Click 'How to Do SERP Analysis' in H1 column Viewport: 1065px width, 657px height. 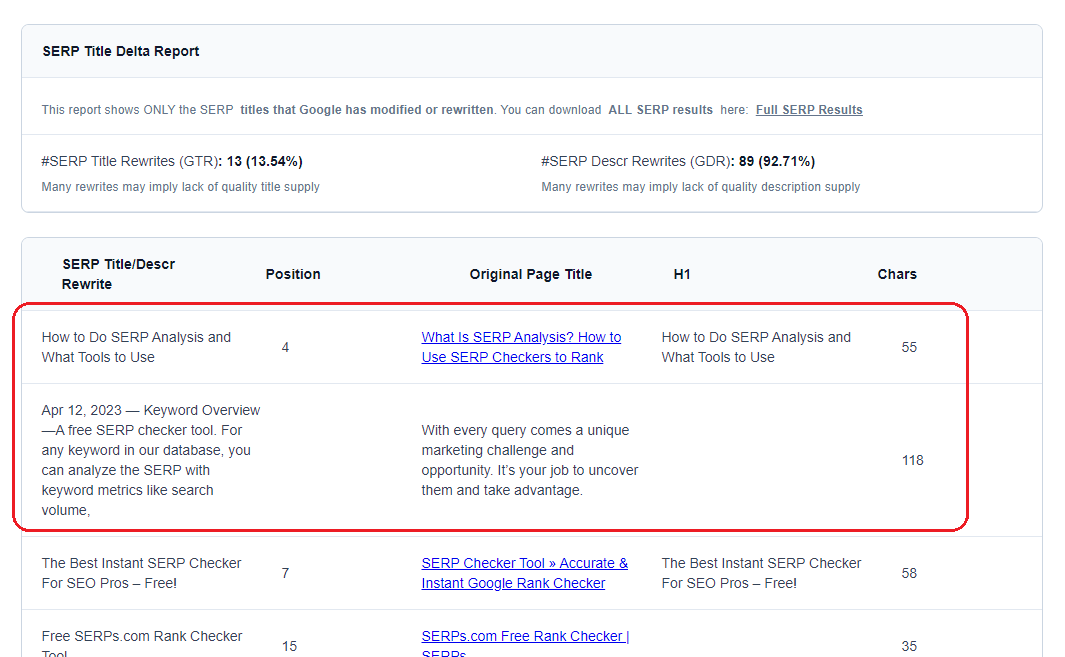click(756, 347)
